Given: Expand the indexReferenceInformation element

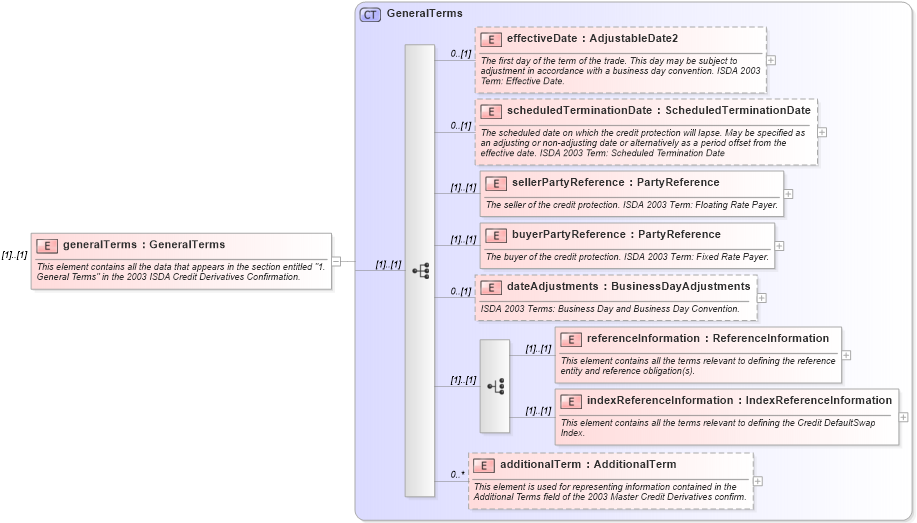Looking at the screenshot, I should point(904,417).
